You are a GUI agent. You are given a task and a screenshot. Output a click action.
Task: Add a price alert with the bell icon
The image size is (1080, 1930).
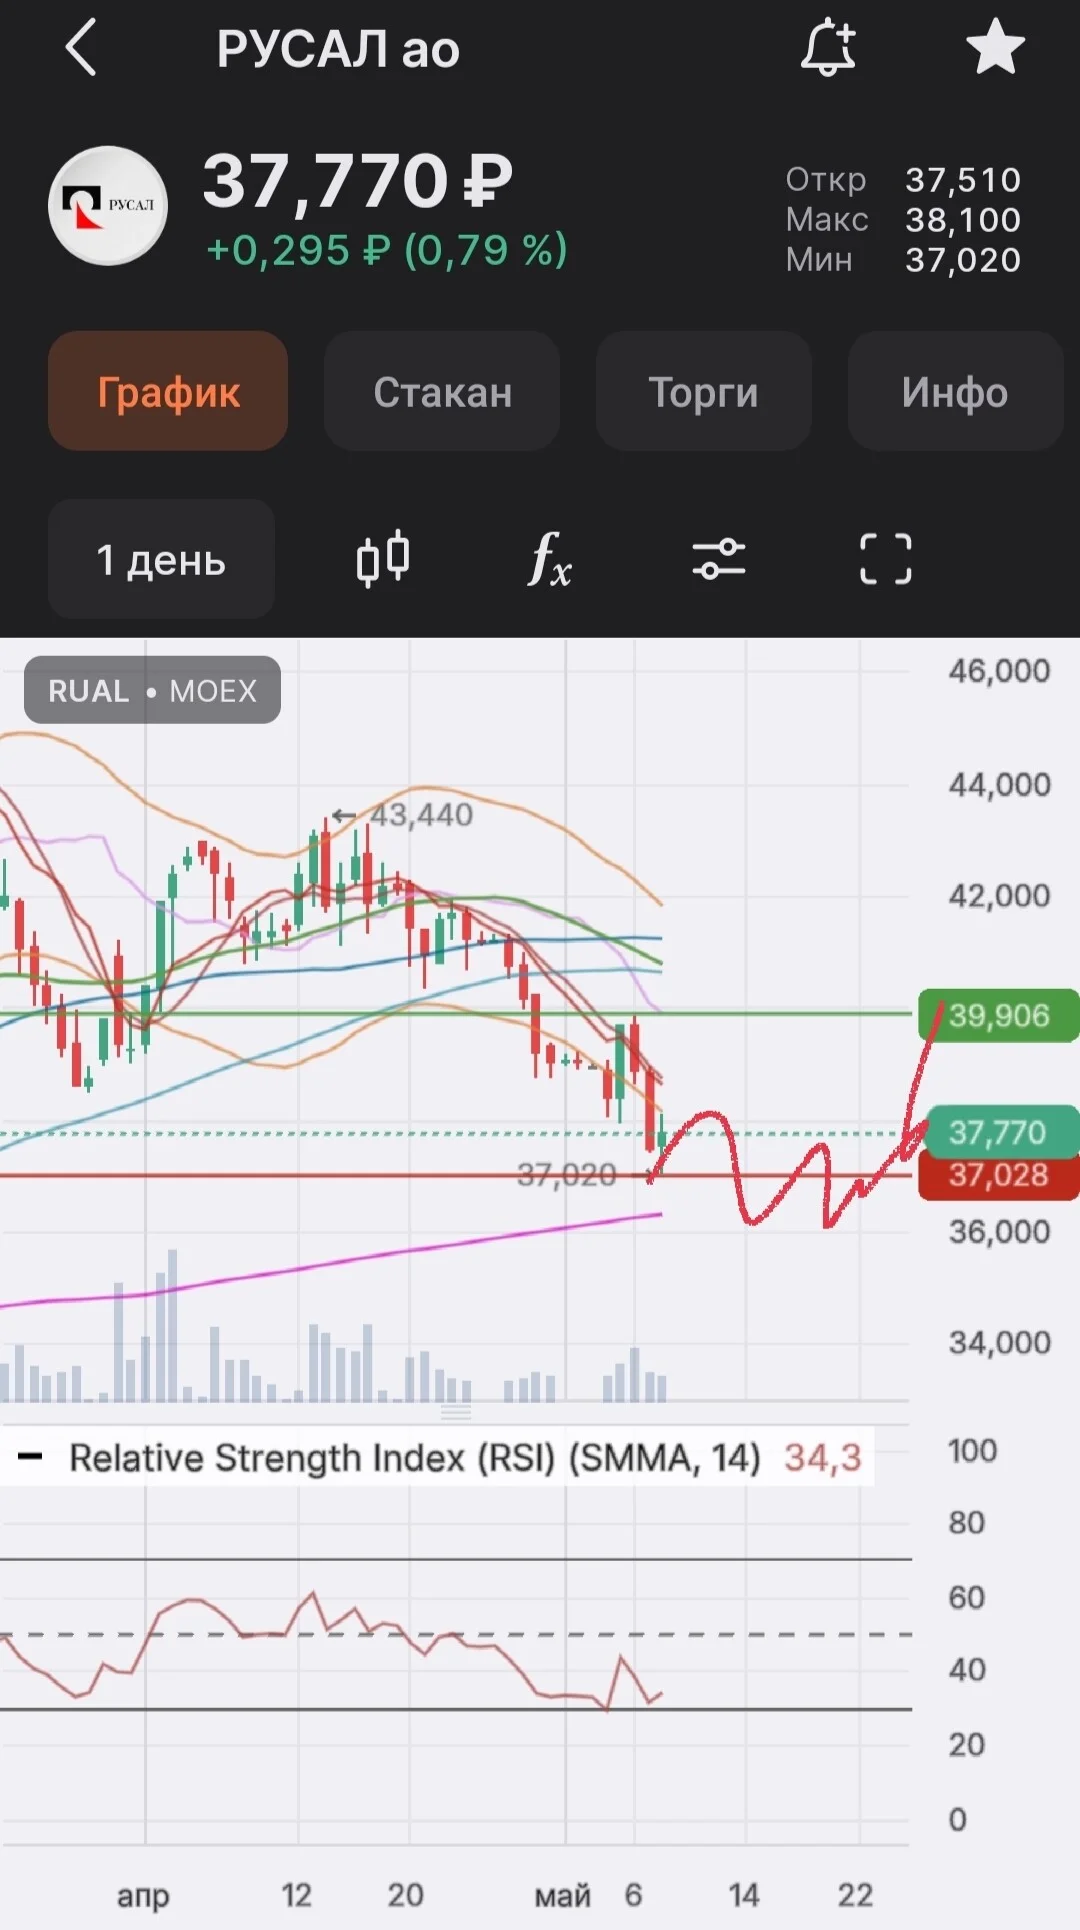click(828, 47)
